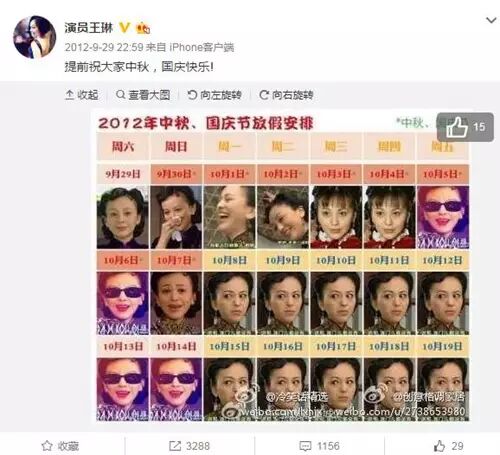The width and height of the screenshot is (500, 455).
Task: Click the 2012 holiday schedule image
Action: (x=283, y=266)
